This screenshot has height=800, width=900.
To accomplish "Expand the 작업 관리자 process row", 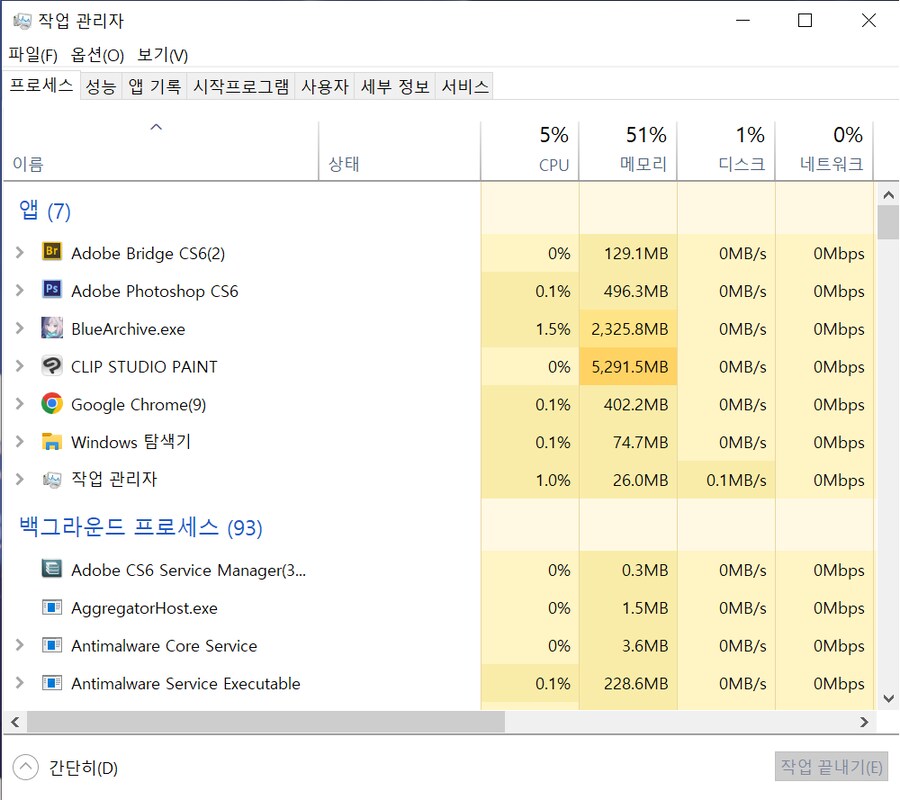I will [x=20, y=479].
